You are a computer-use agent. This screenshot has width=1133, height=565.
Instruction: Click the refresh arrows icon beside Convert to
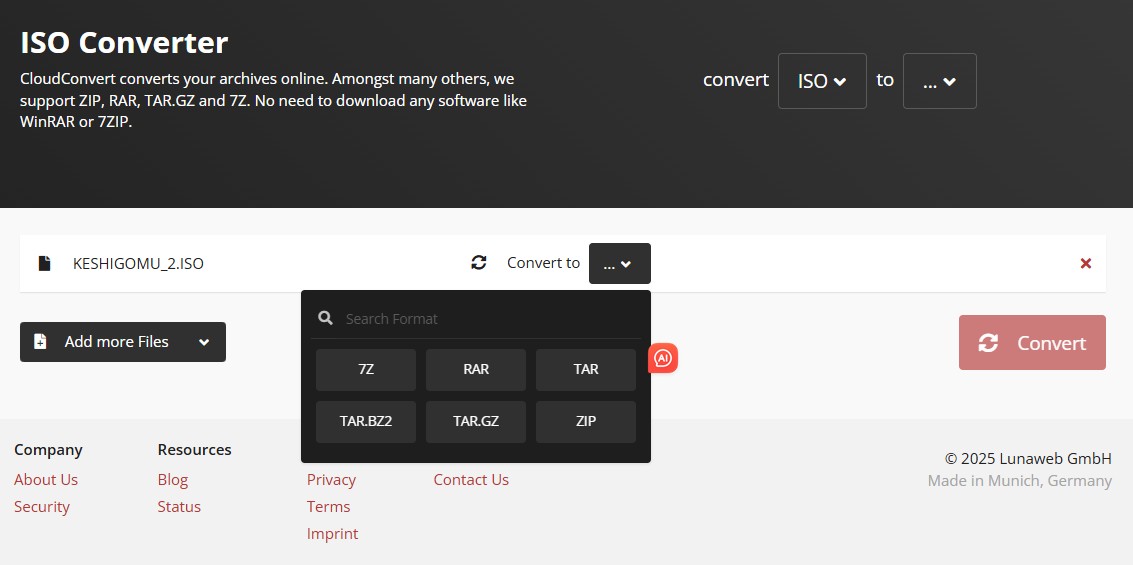[478, 263]
